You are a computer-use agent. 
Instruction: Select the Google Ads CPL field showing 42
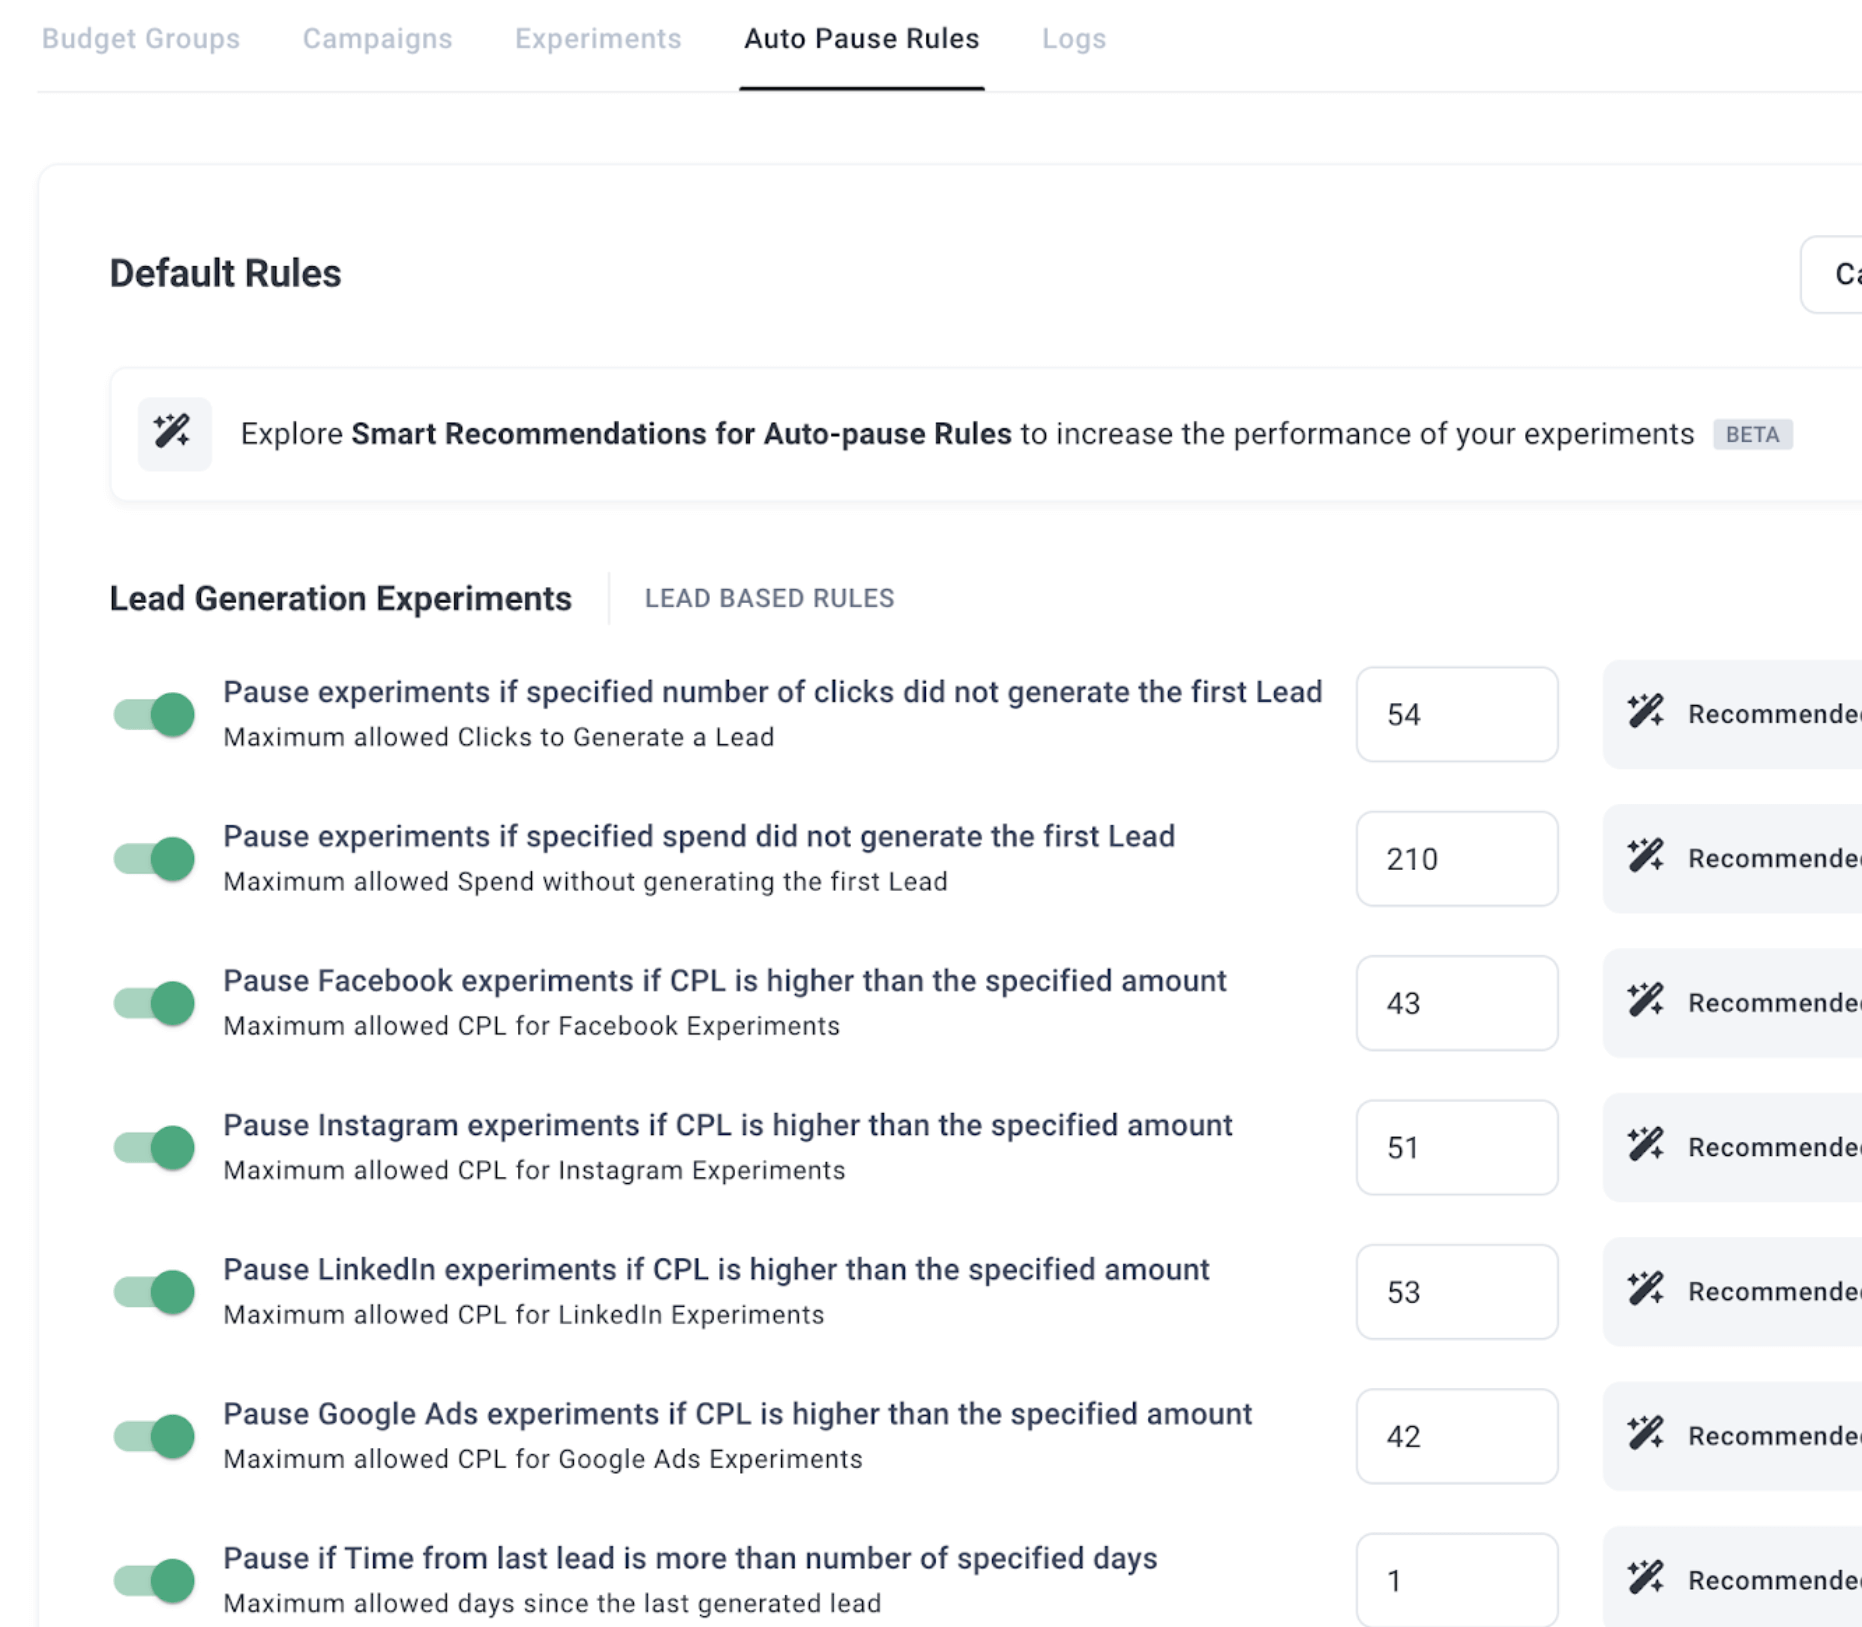pos(1457,1436)
